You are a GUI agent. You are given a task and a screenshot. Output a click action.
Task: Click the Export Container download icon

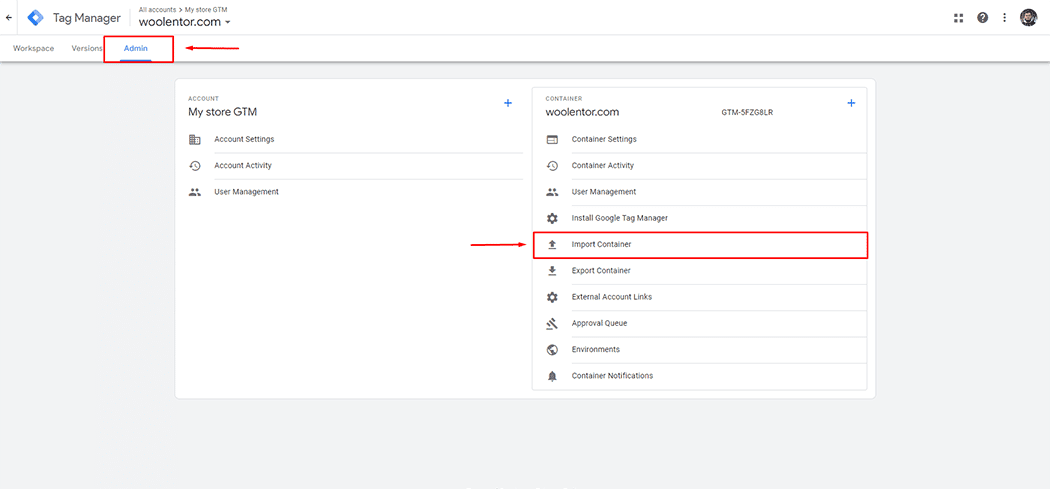pyautogui.click(x=552, y=271)
